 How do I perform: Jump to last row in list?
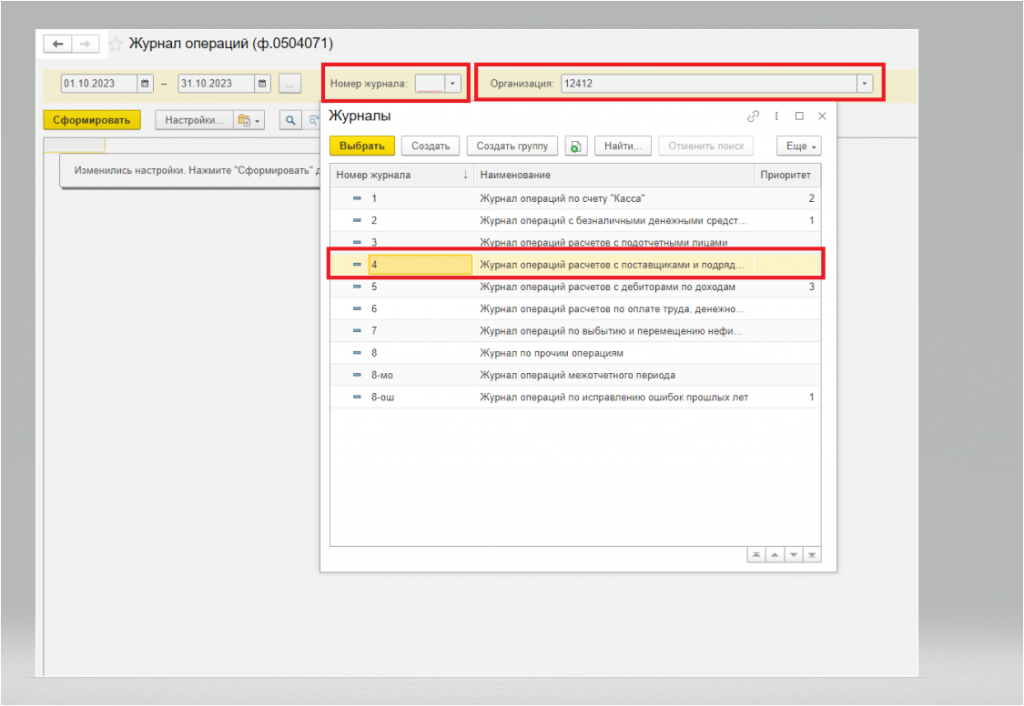(812, 555)
